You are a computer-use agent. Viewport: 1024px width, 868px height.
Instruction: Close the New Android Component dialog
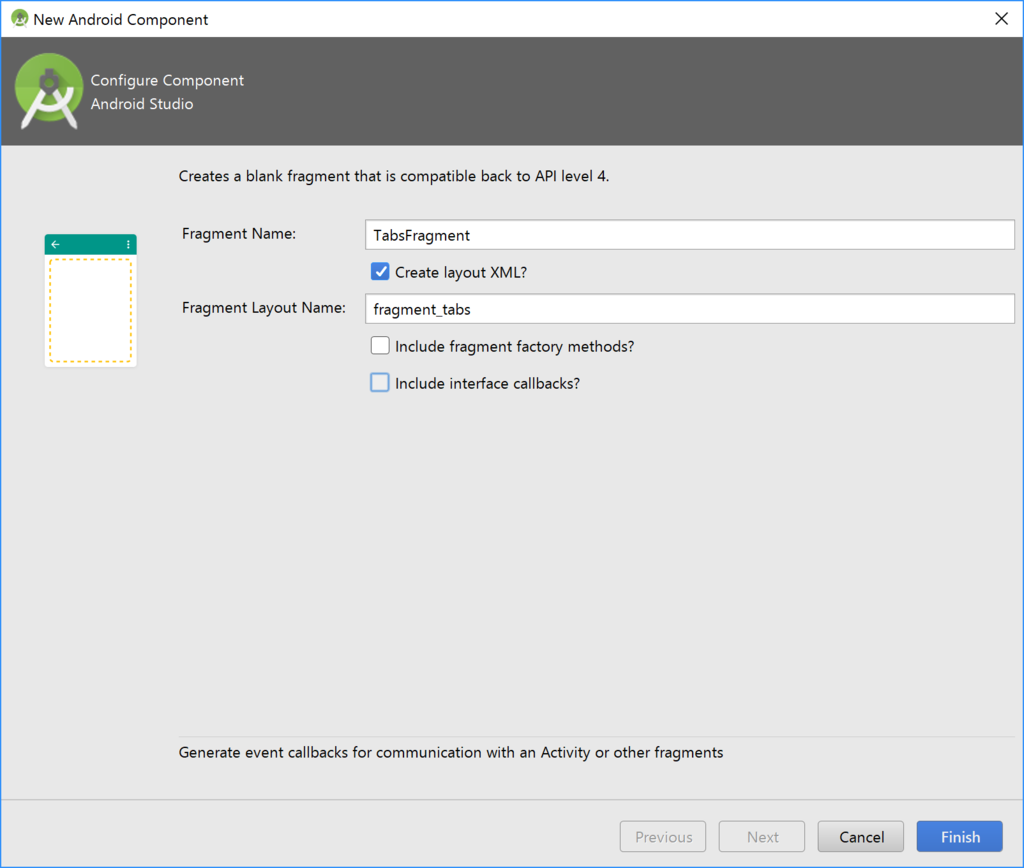click(1001, 19)
